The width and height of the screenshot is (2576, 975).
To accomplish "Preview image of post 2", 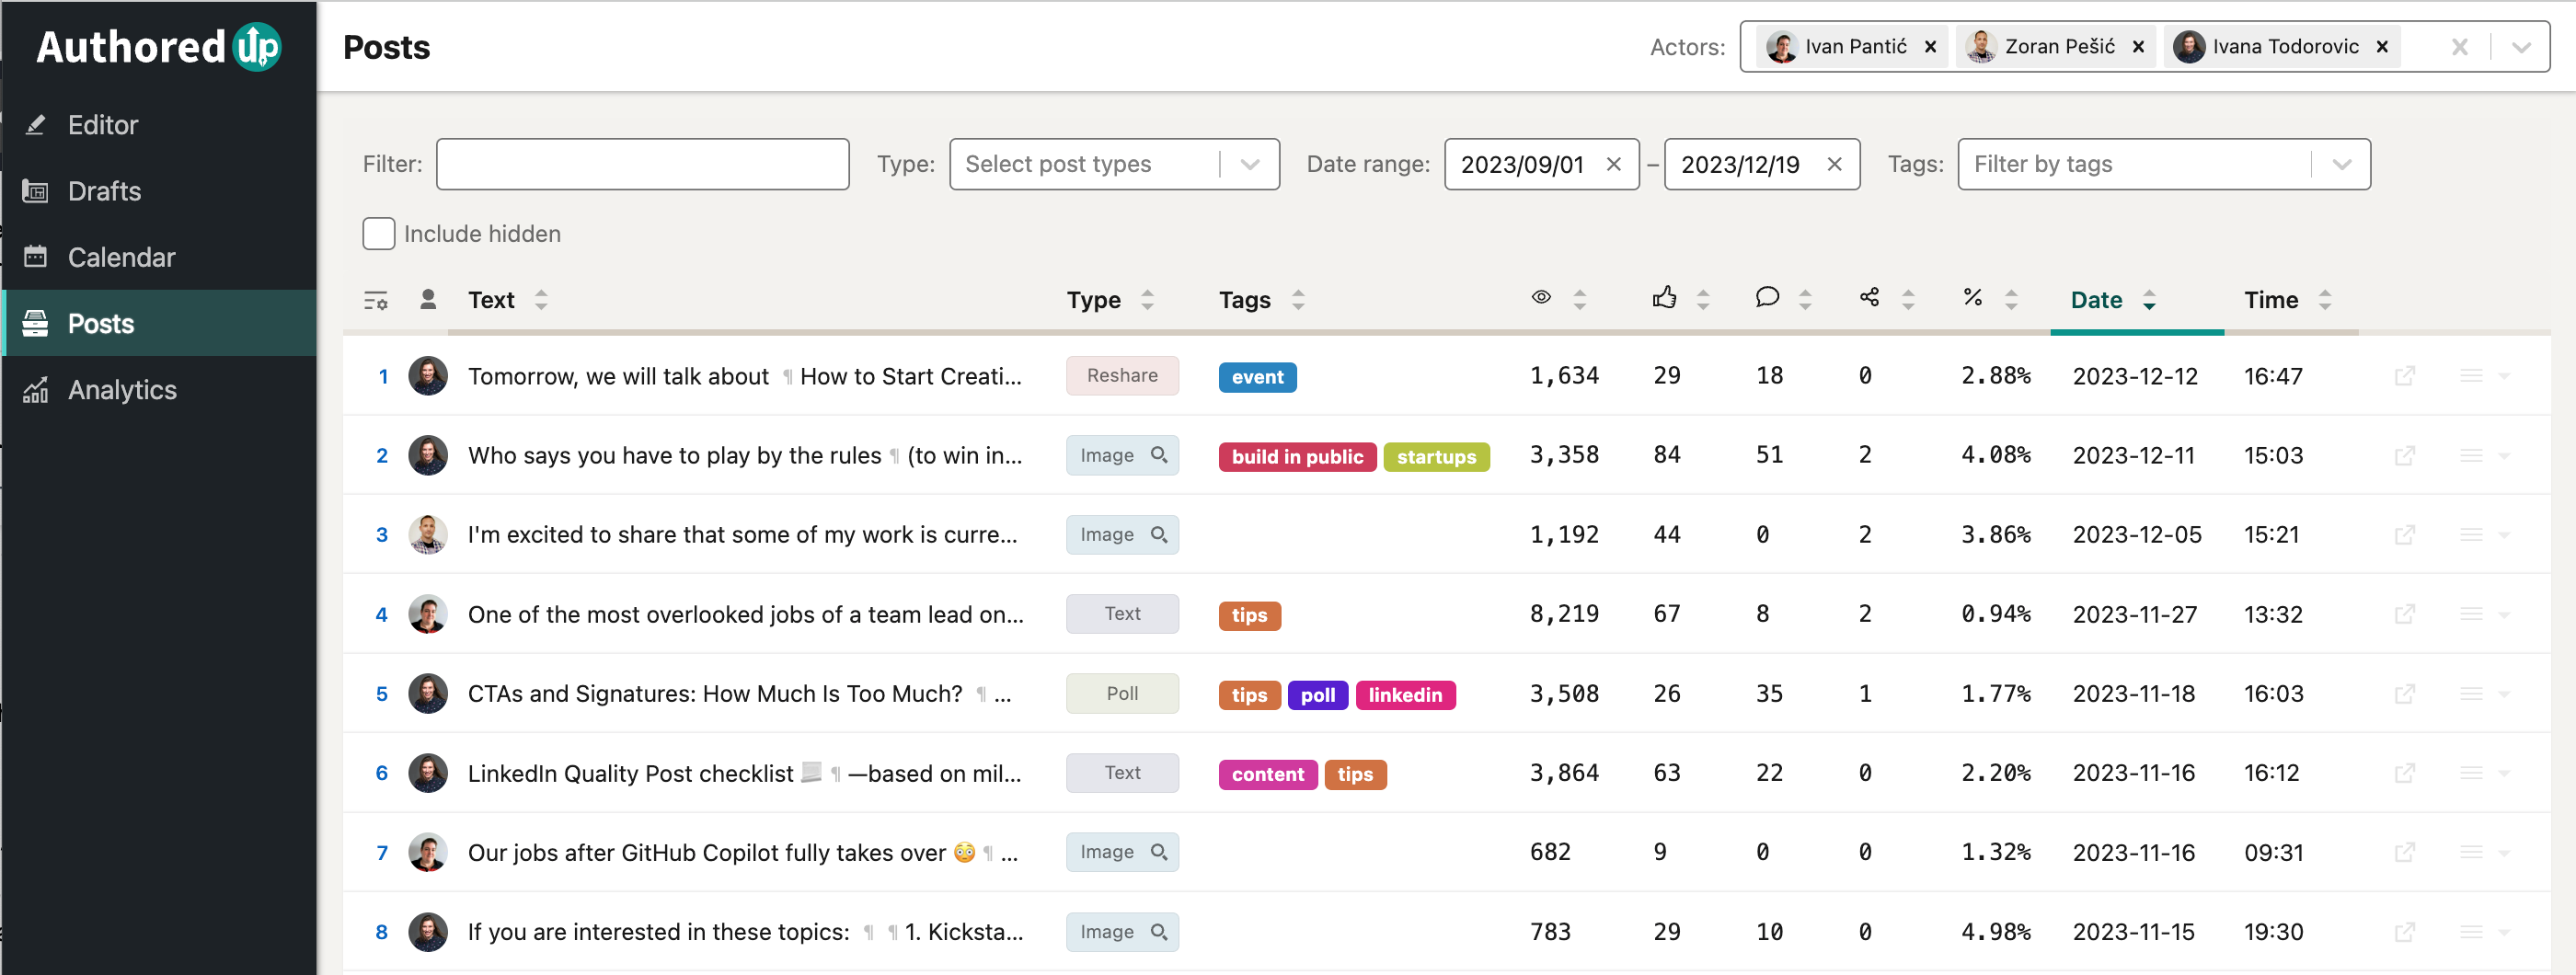I will point(1122,455).
